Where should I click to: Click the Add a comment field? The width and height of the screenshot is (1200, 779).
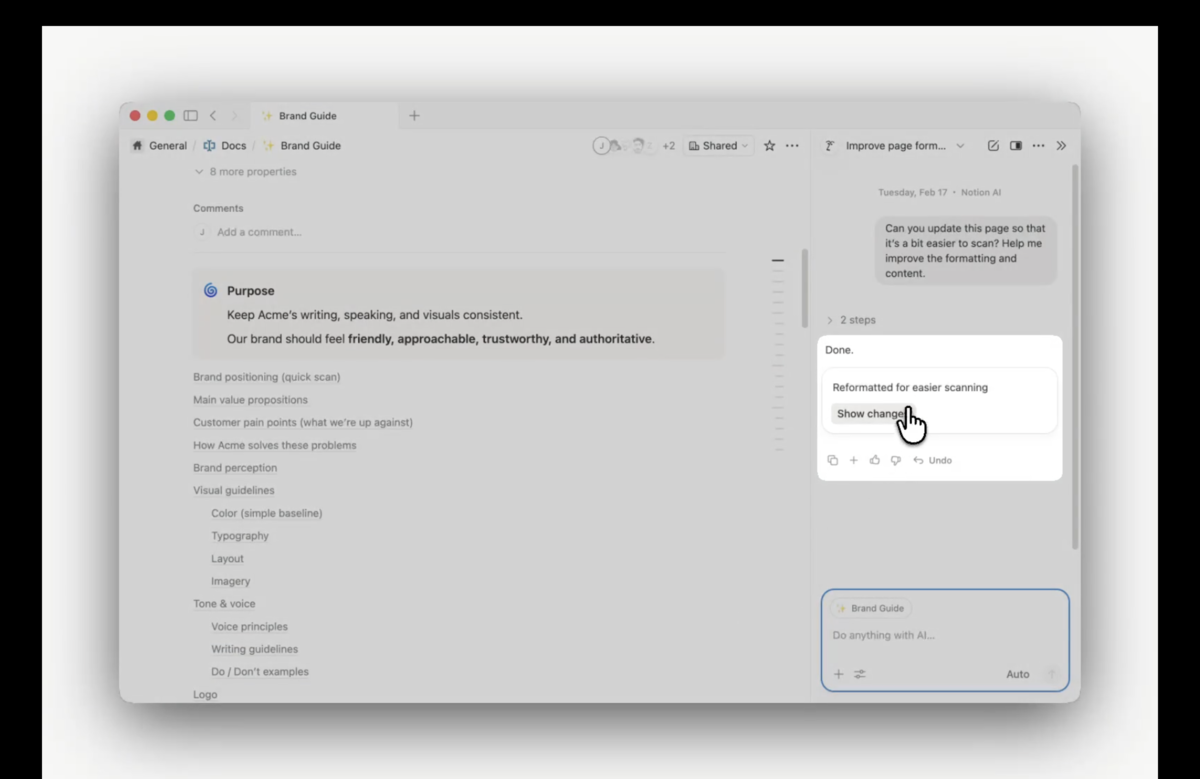[259, 232]
